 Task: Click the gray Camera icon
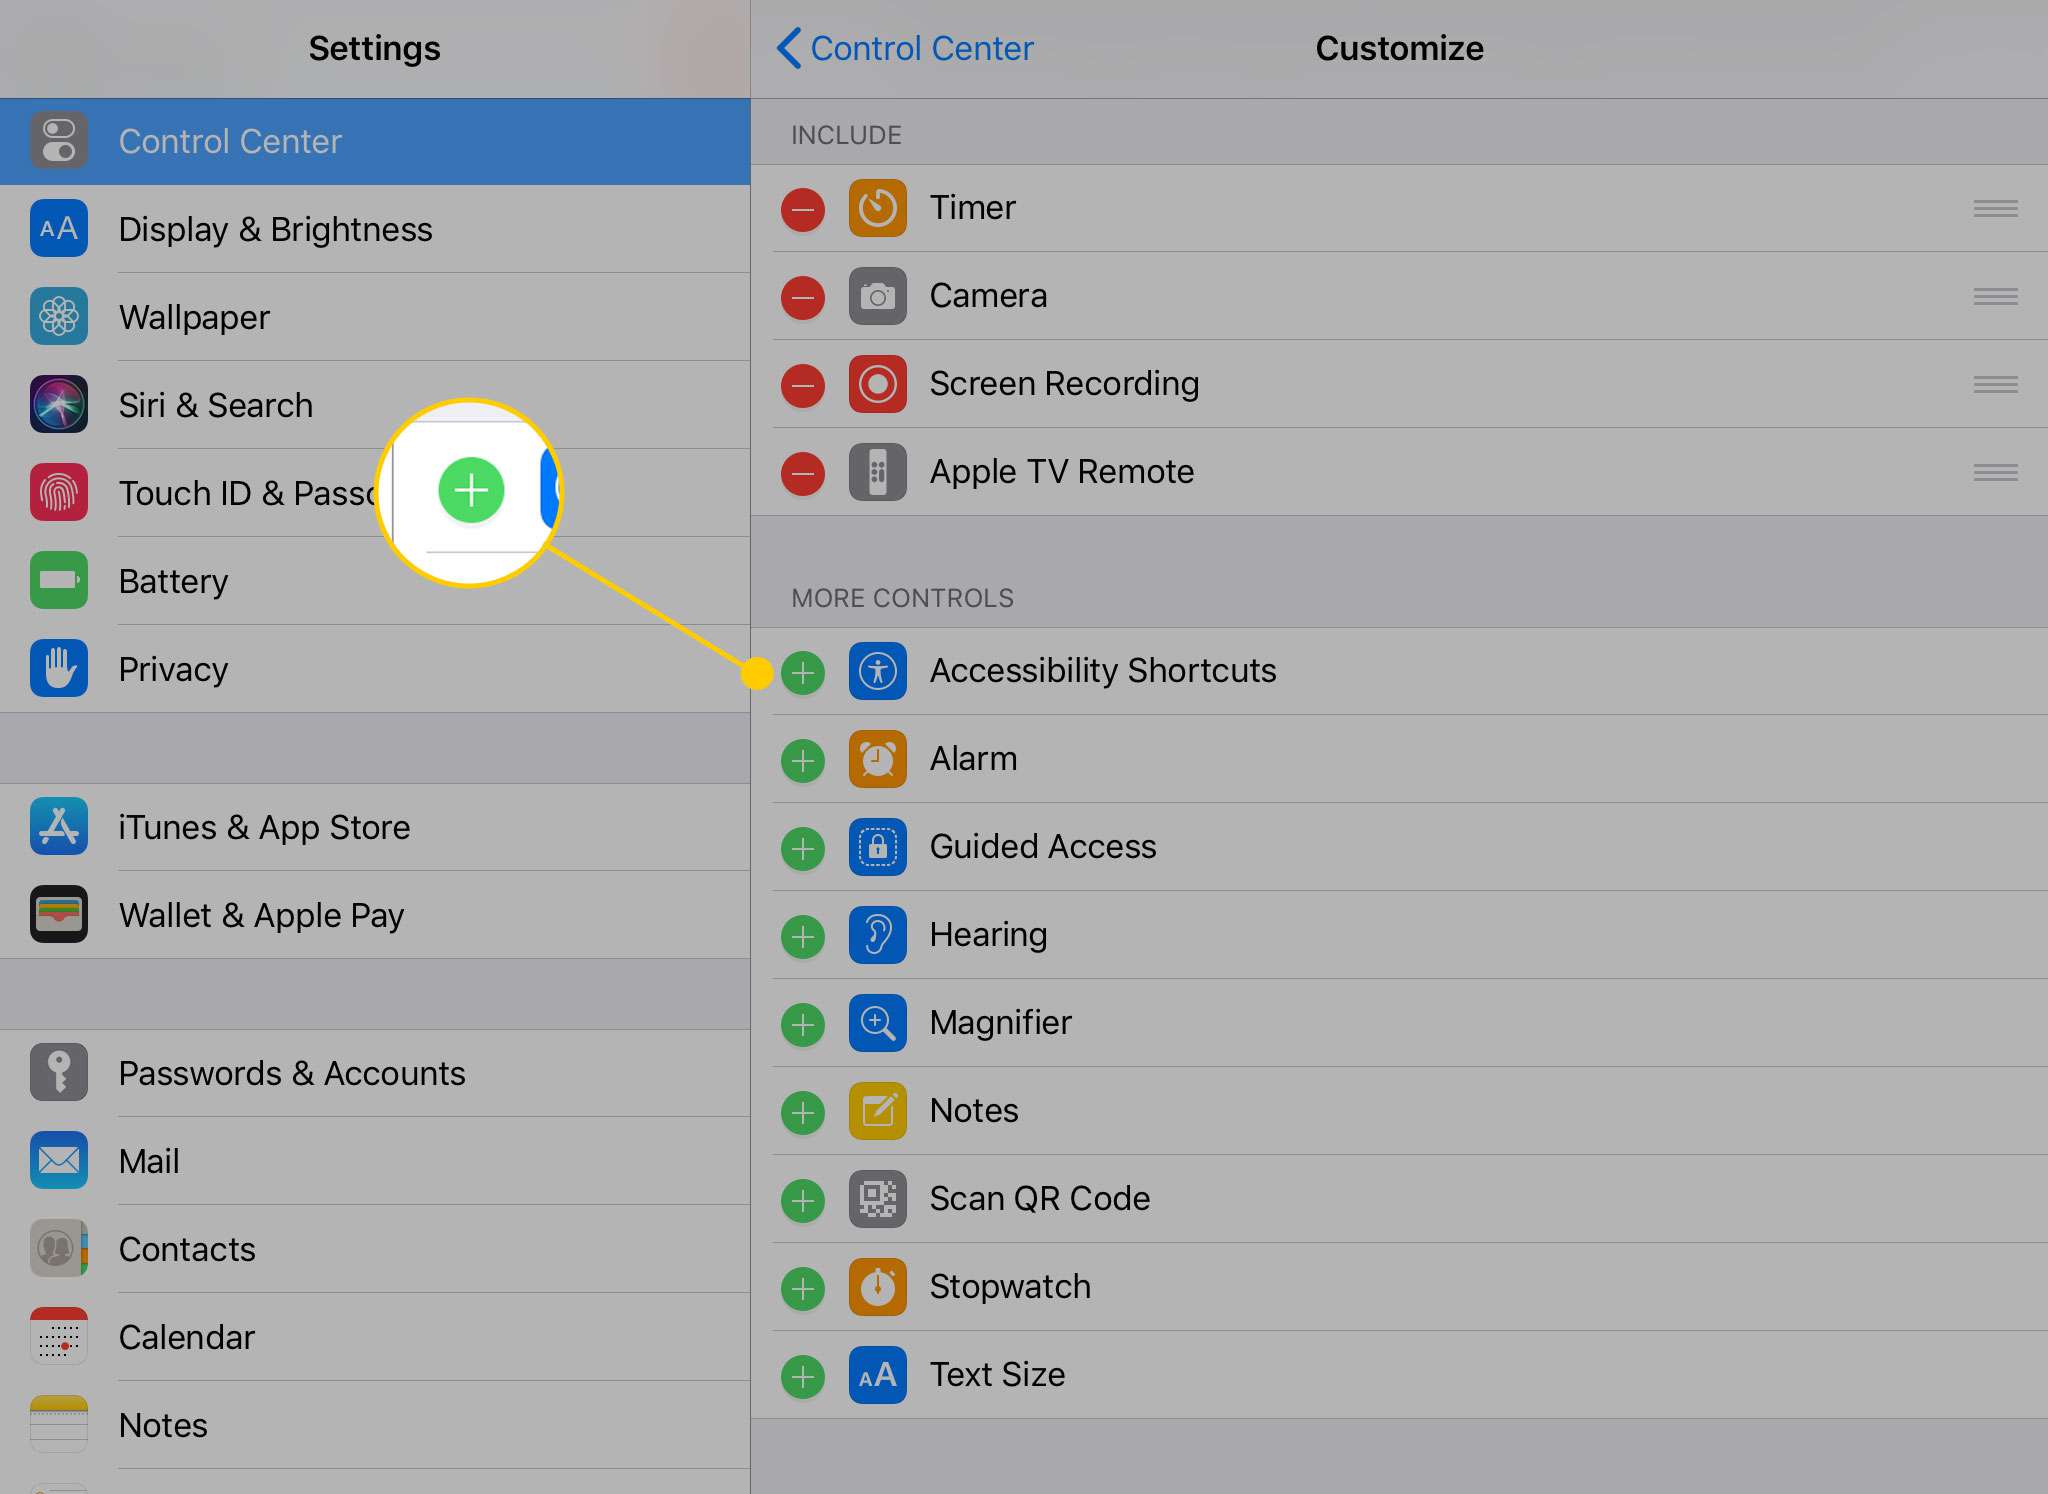click(878, 296)
